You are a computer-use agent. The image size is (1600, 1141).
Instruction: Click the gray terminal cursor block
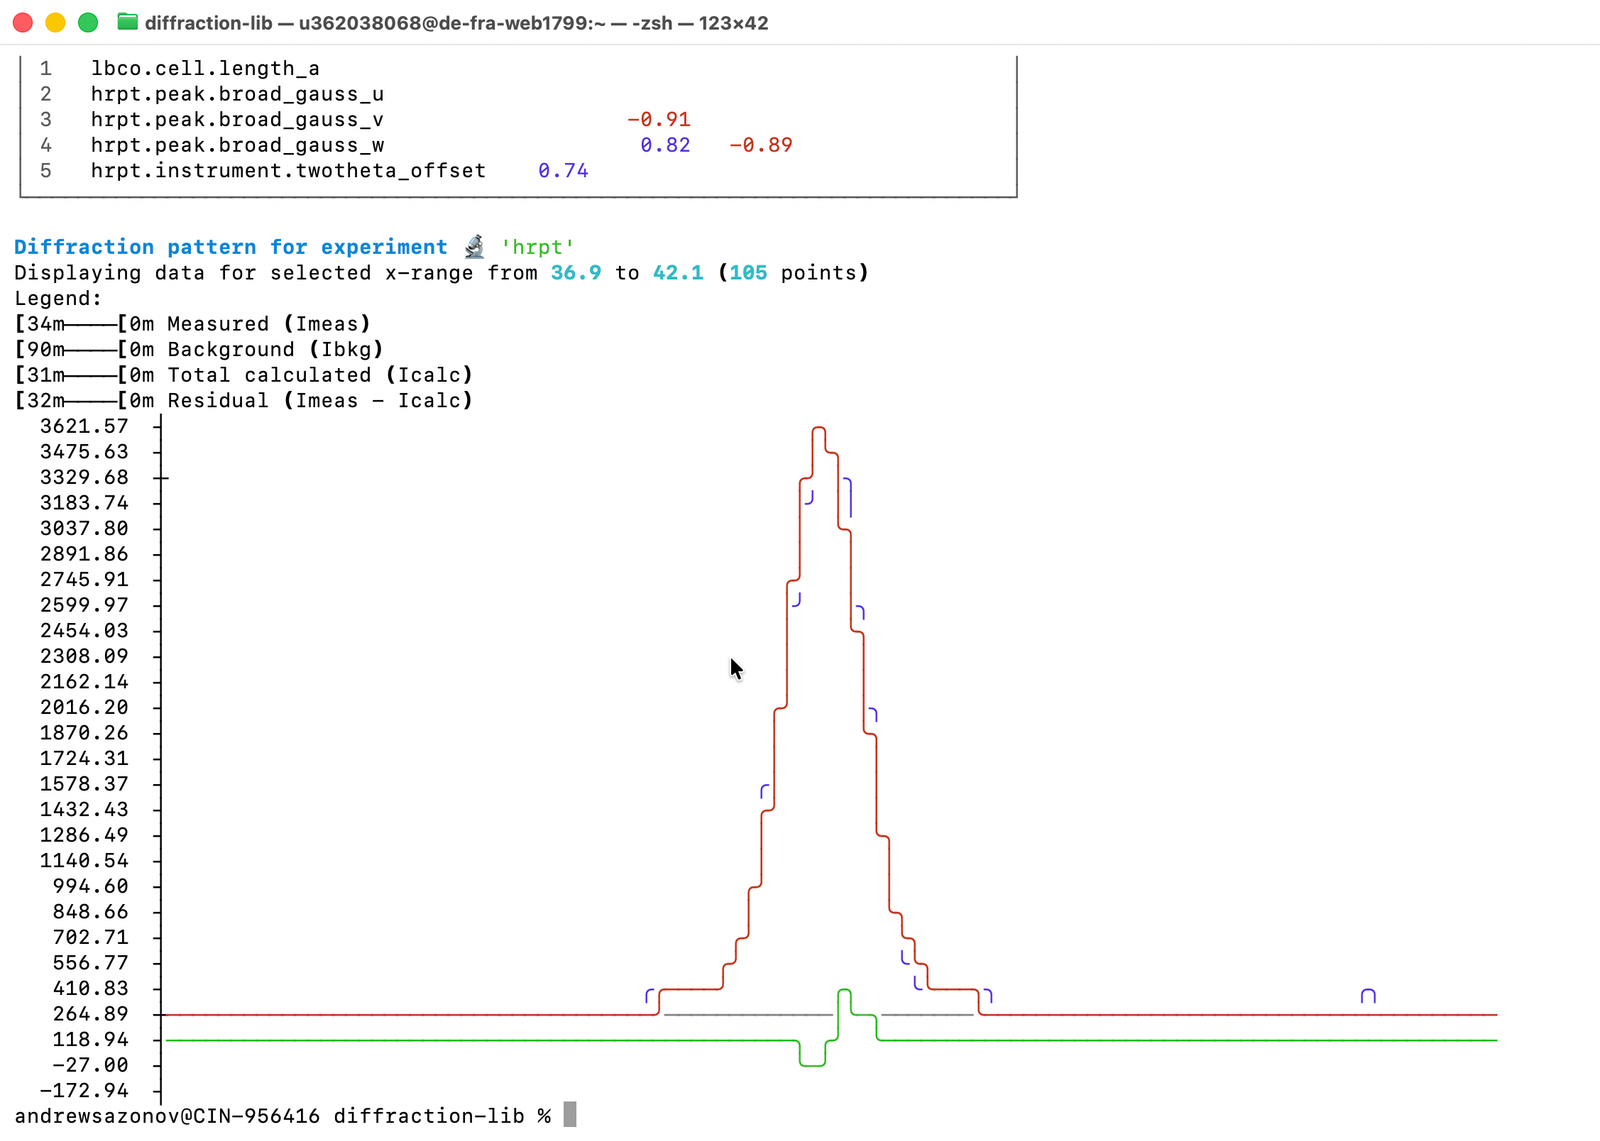point(570,1115)
